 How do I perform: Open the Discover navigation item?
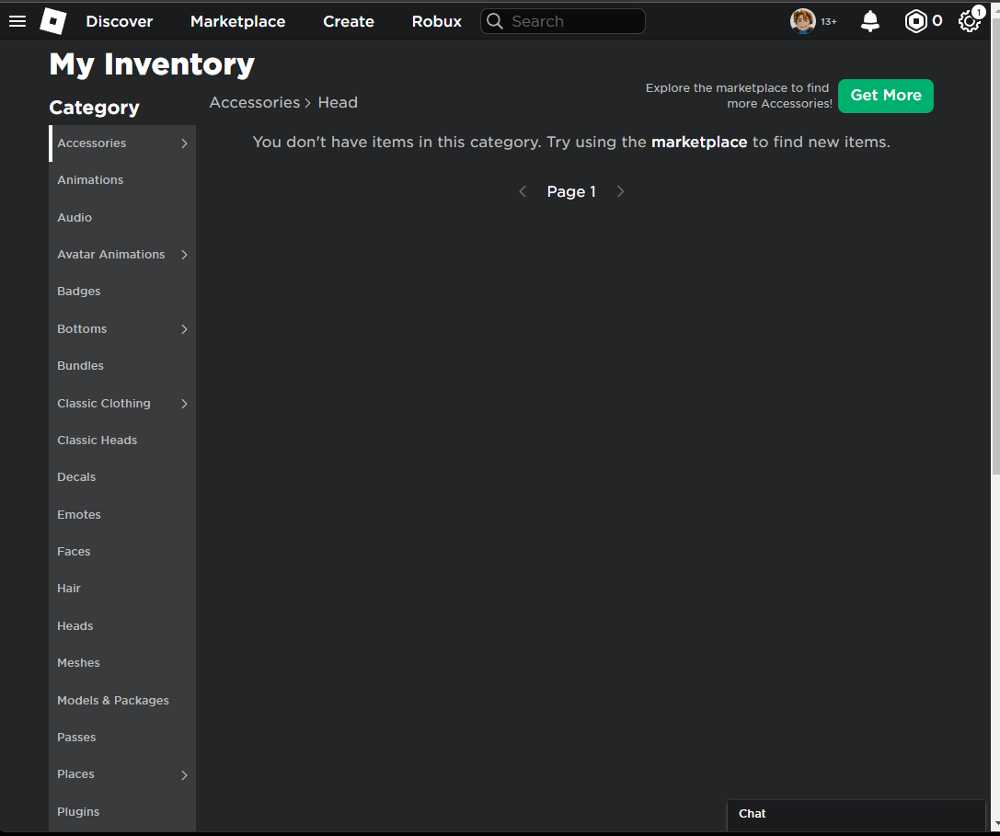(119, 21)
